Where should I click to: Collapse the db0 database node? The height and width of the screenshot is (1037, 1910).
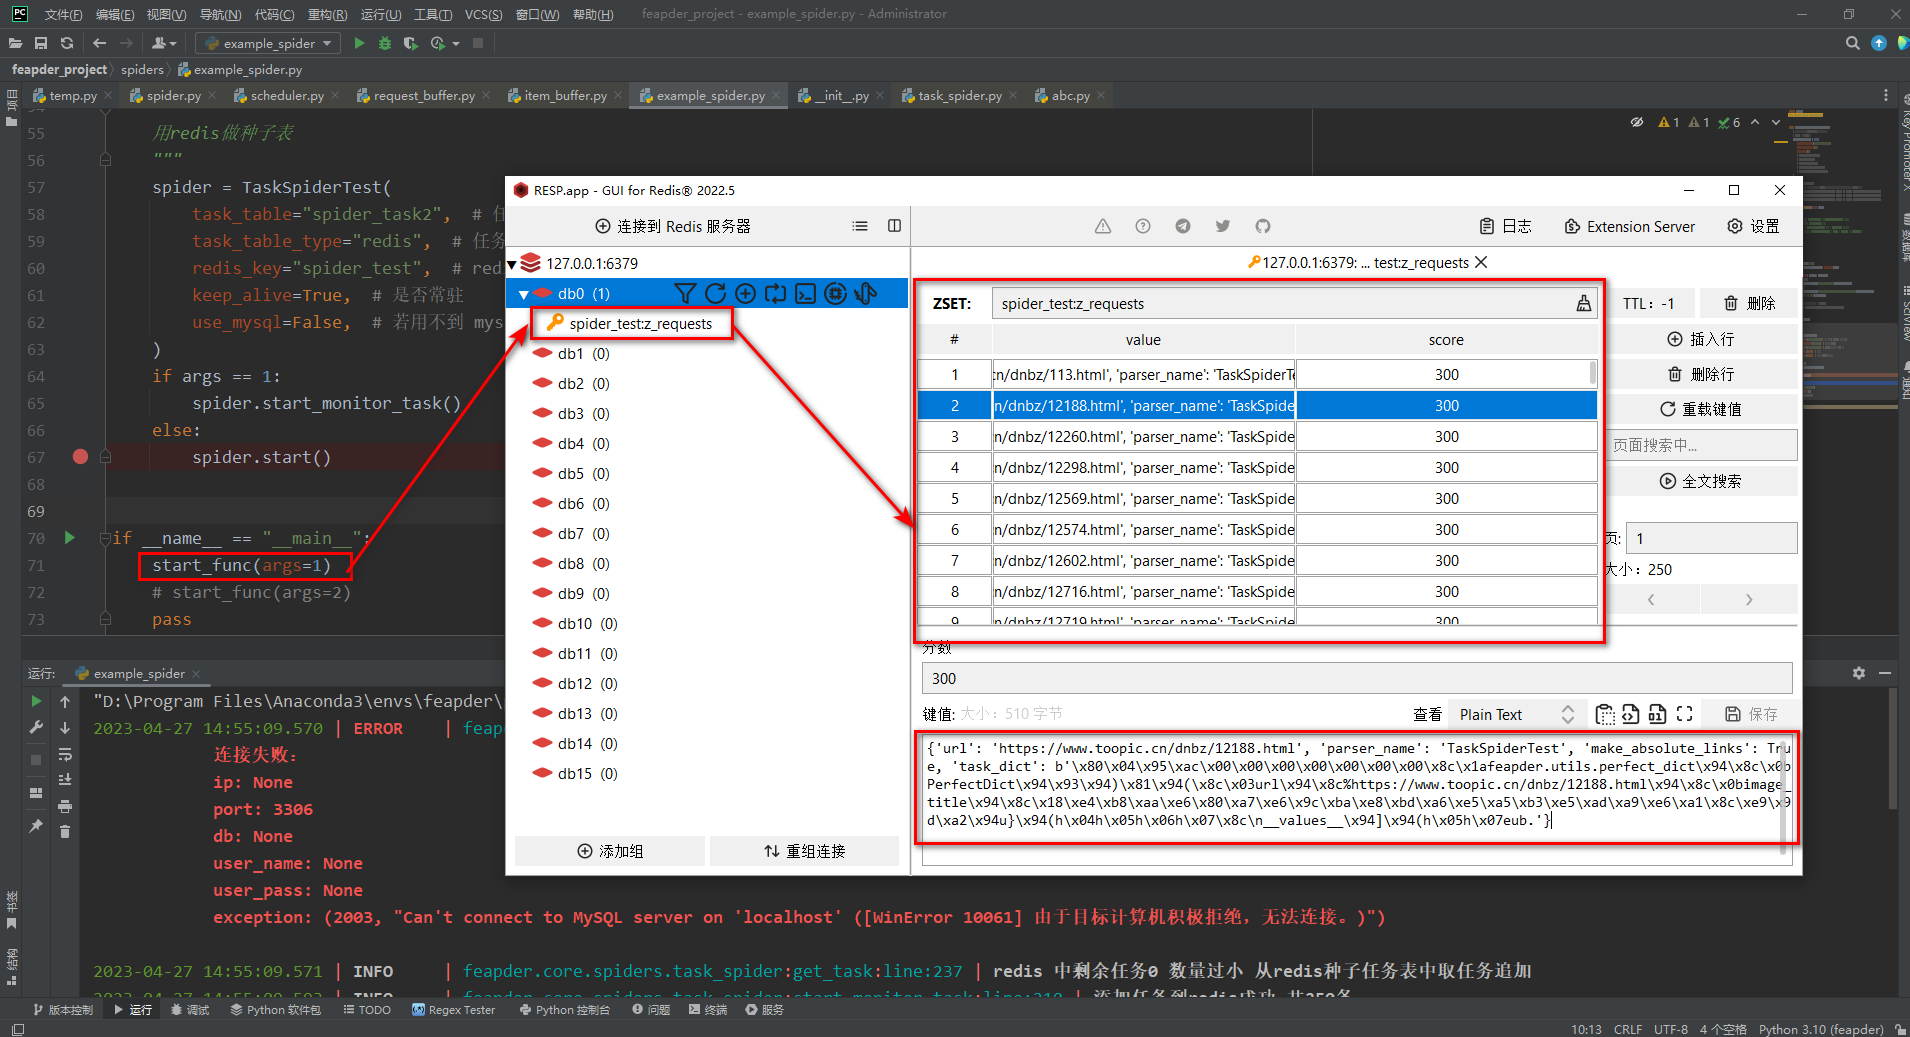click(524, 293)
